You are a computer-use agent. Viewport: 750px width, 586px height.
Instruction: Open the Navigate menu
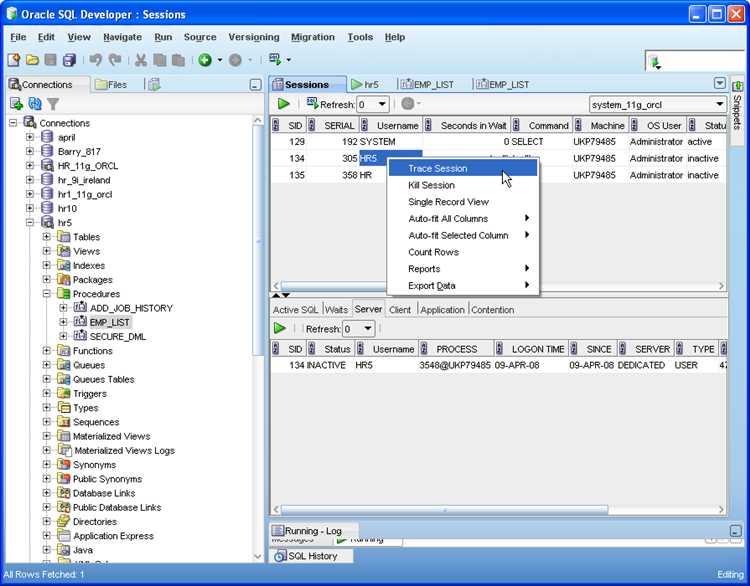(122, 37)
